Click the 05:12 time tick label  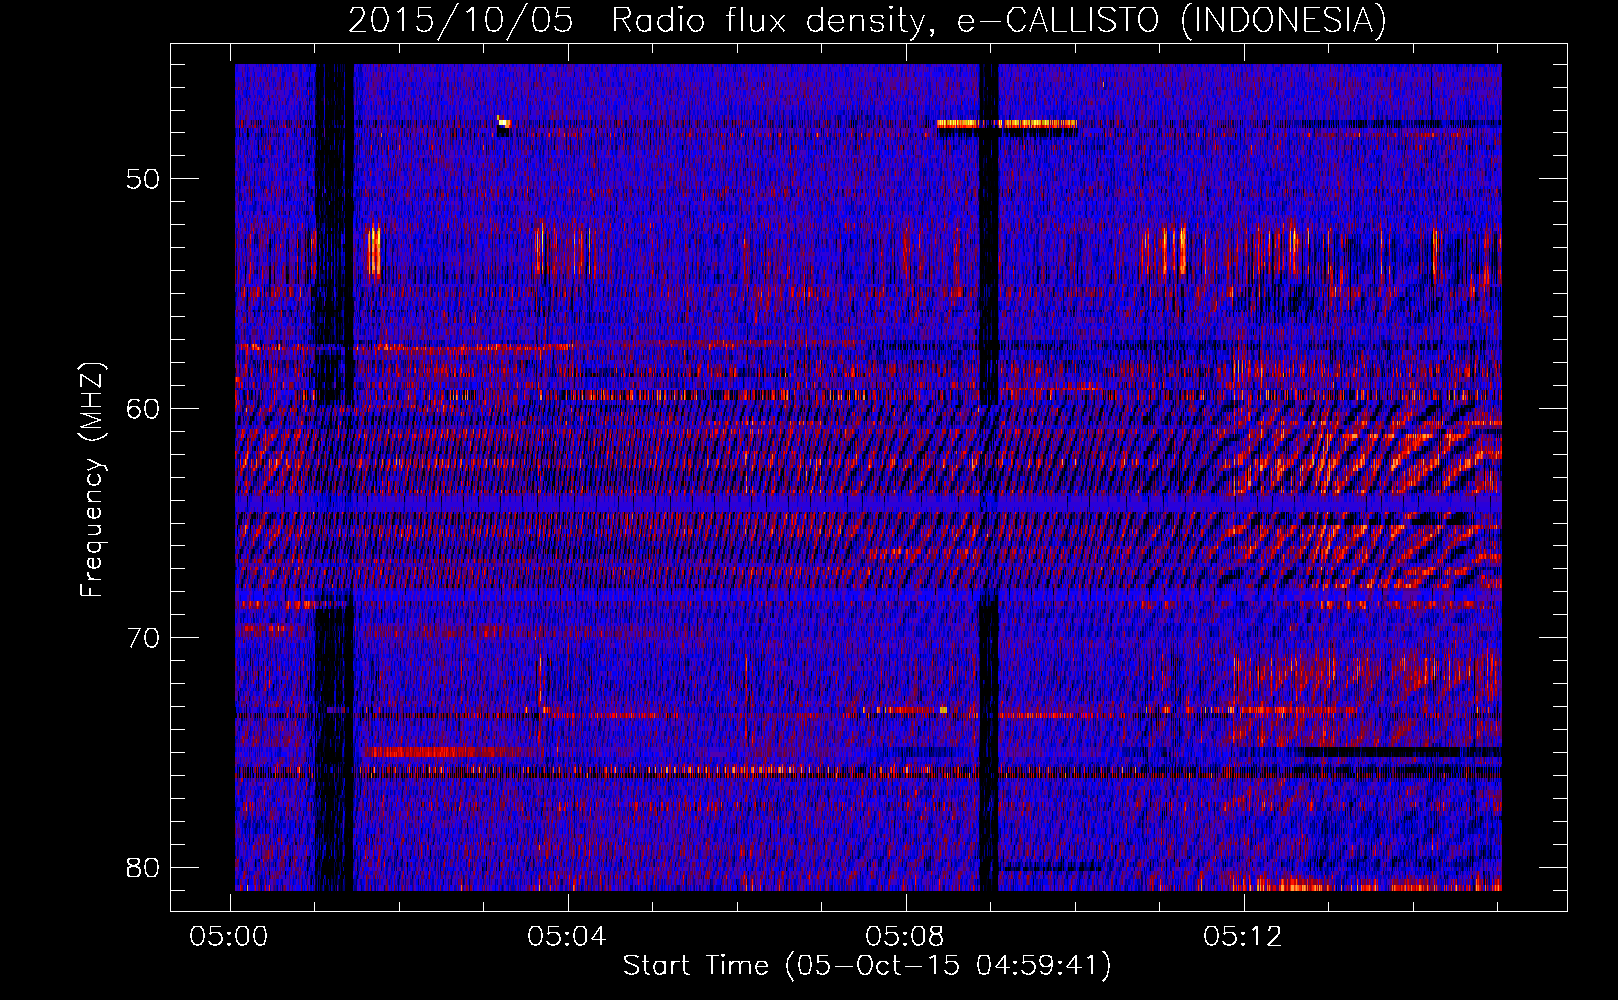[1243, 937]
